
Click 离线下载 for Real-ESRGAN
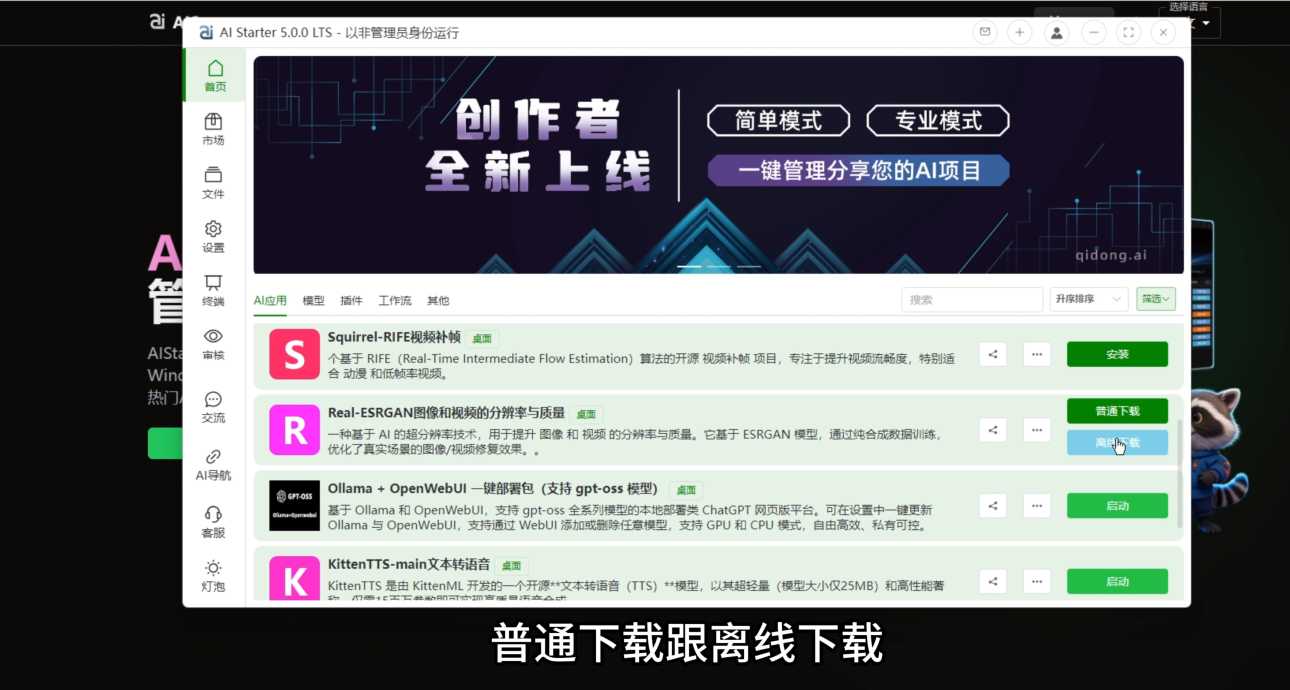click(1117, 443)
